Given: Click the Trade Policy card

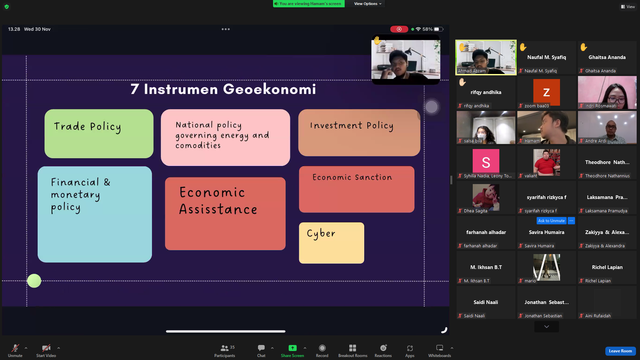Looking at the screenshot, I should point(99,133).
